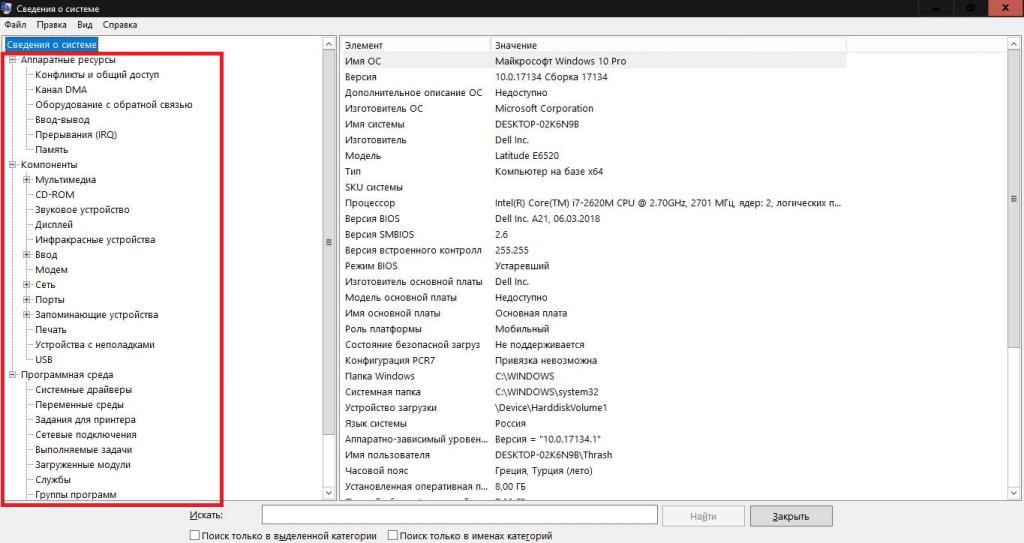
Task: Select the Часовой пояс row
Action: (x=594, y=470)
